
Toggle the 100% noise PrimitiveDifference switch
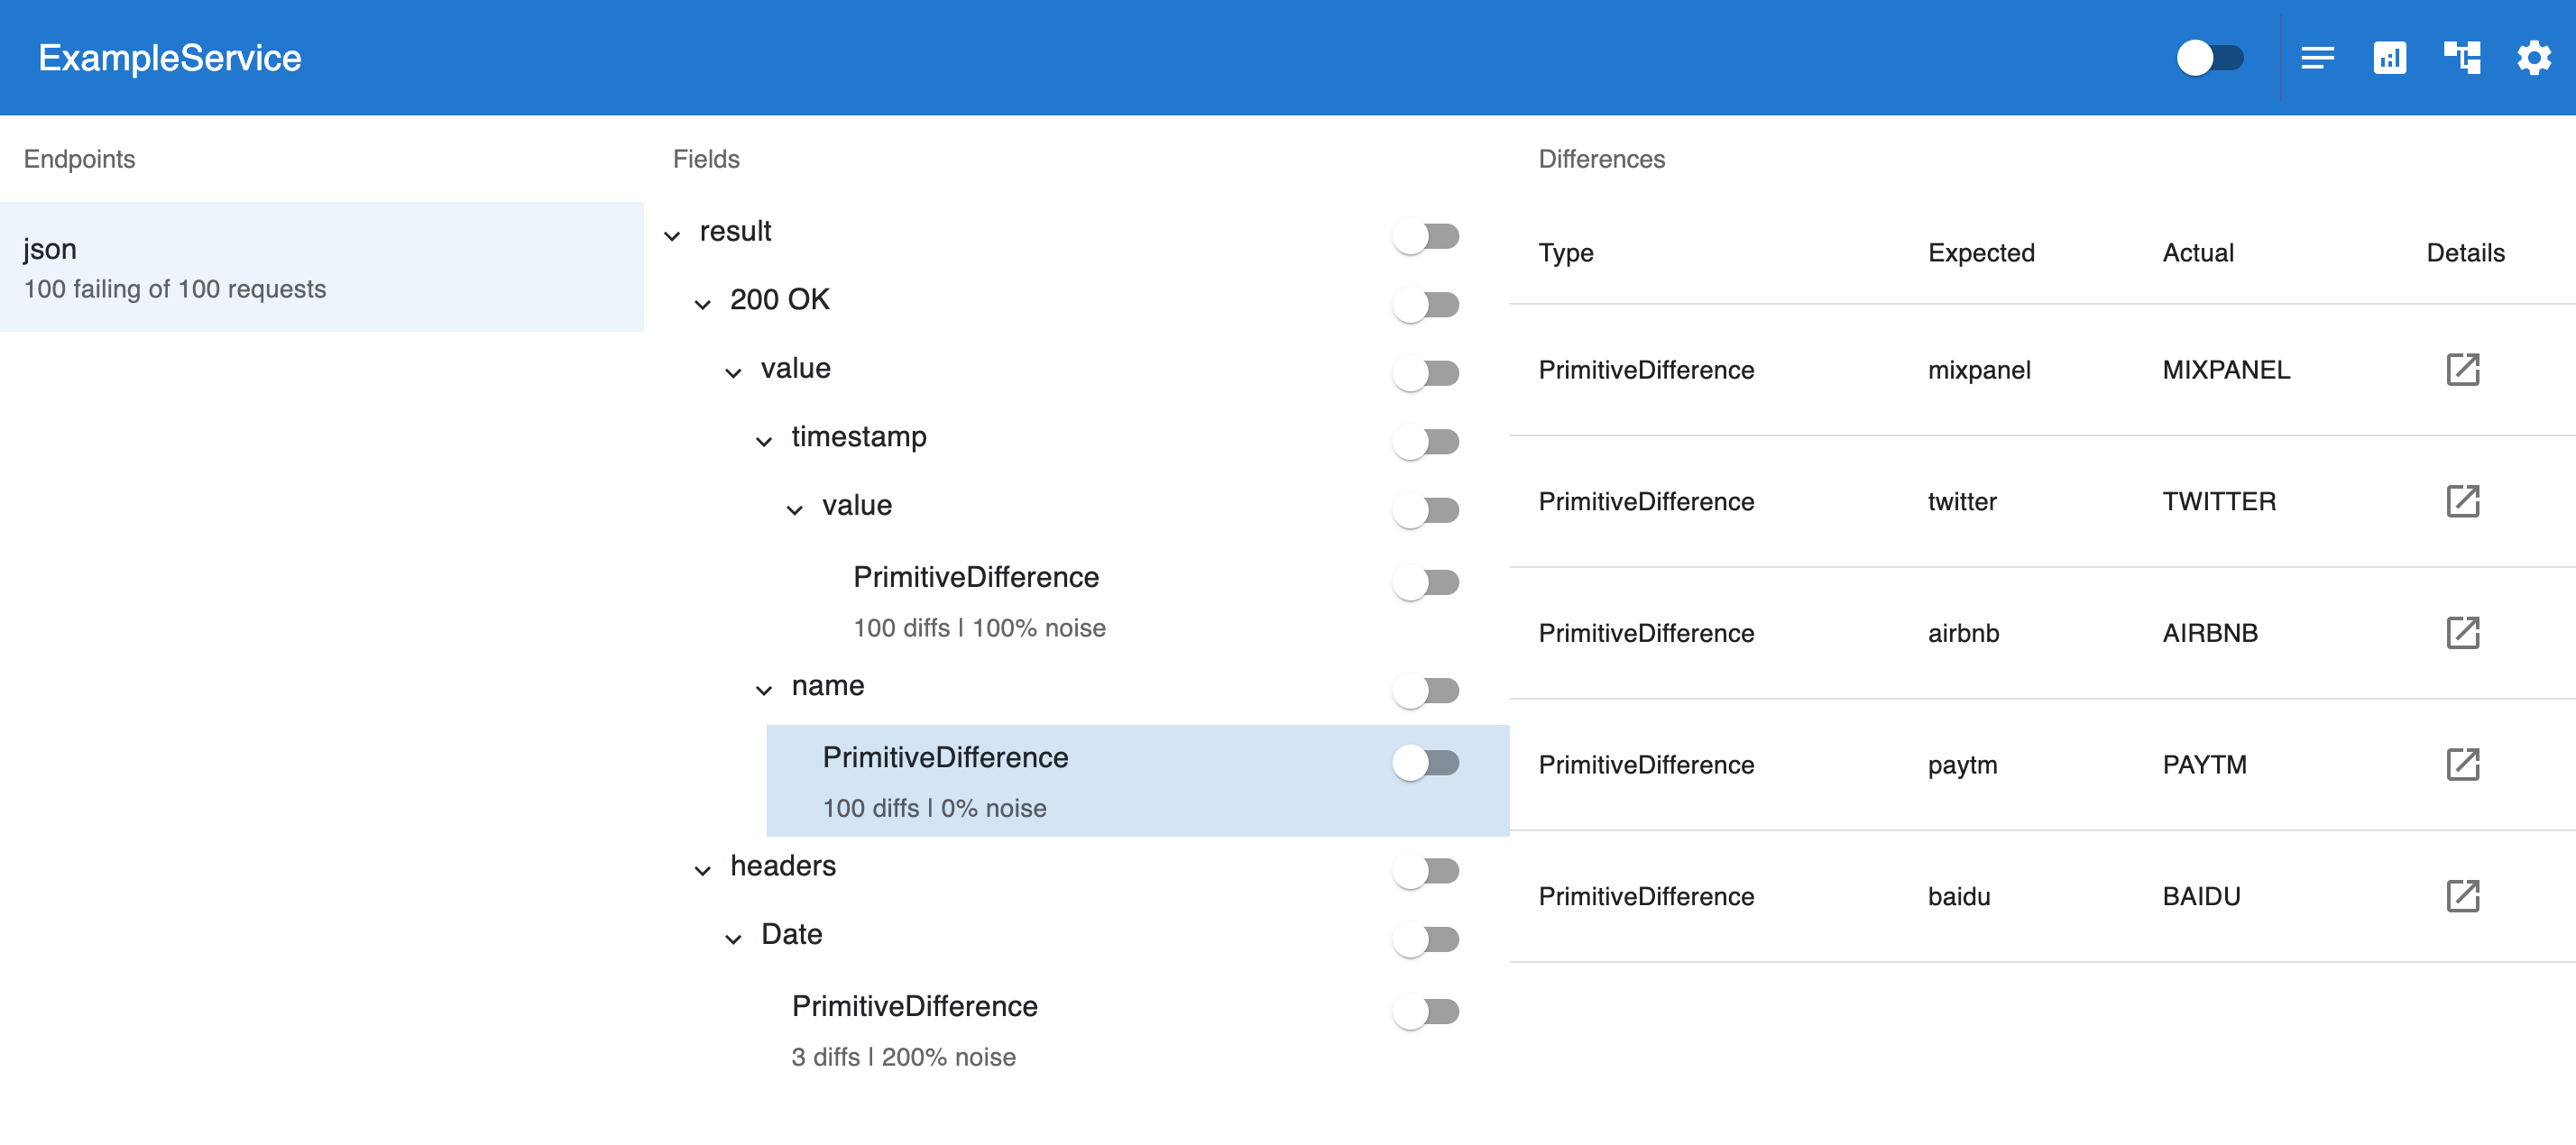tap(1426, 582)
